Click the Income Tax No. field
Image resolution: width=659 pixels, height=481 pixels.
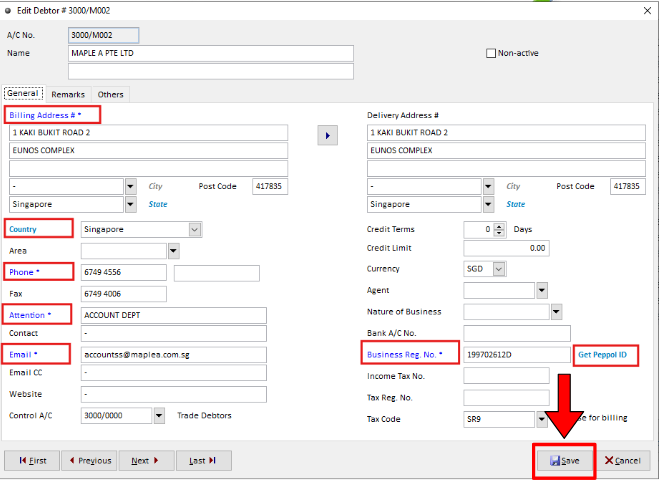coord(506,376)
